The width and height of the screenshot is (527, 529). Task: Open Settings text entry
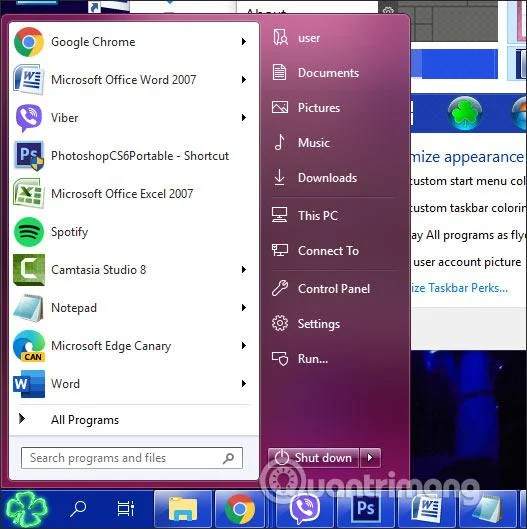click(x=318, y=324)
